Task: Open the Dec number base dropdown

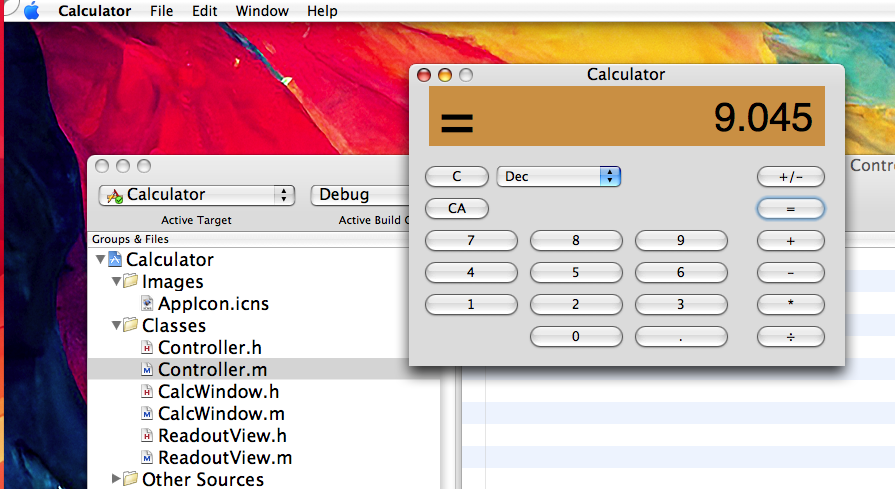Action: pyautogui.click(x=558, y=176)
